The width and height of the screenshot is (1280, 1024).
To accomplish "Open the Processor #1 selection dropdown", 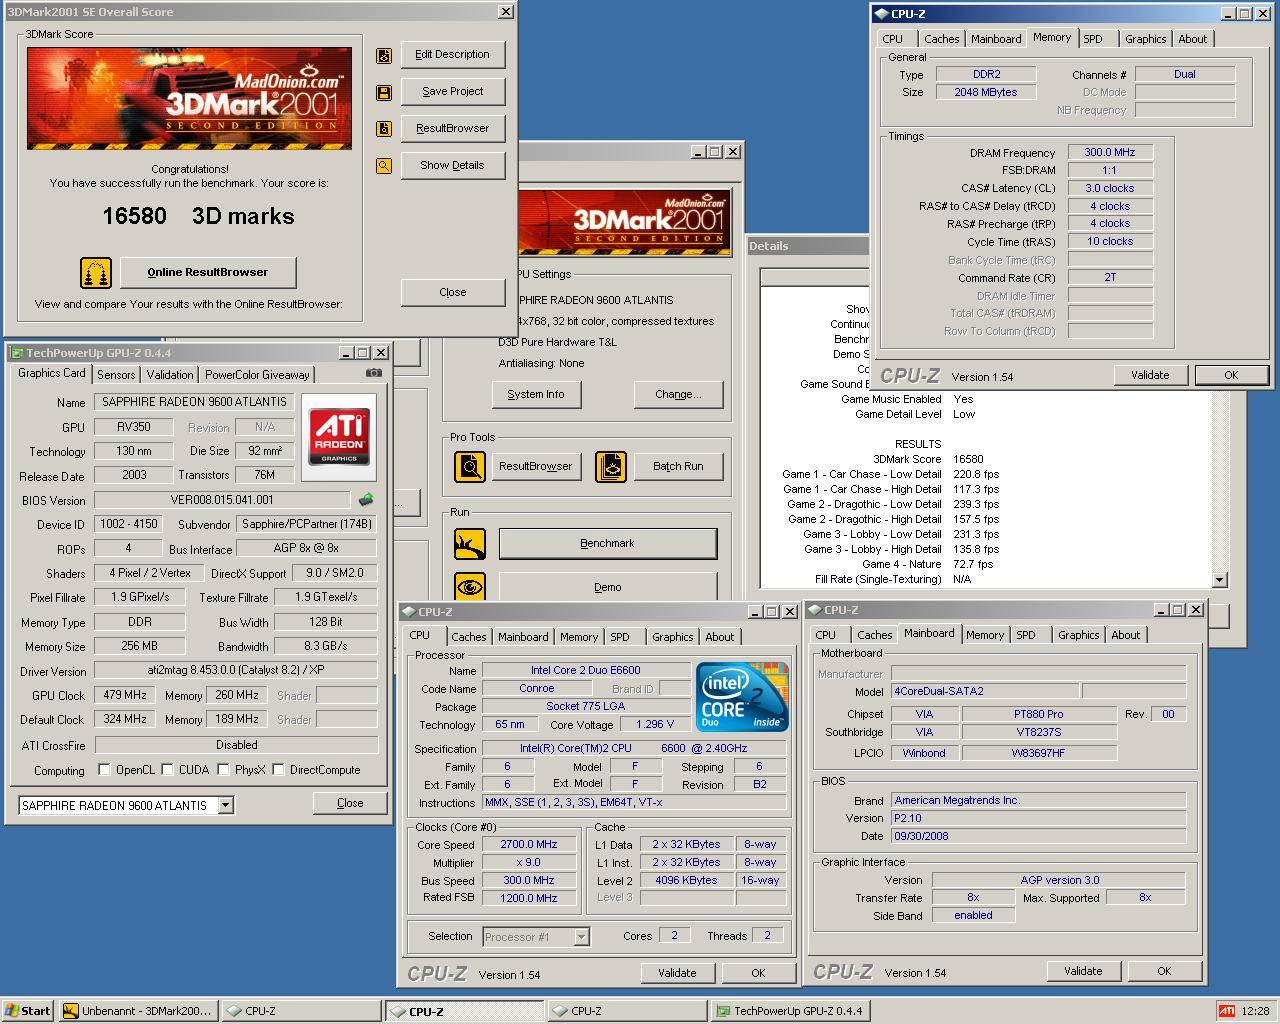I will coord(581,937).
